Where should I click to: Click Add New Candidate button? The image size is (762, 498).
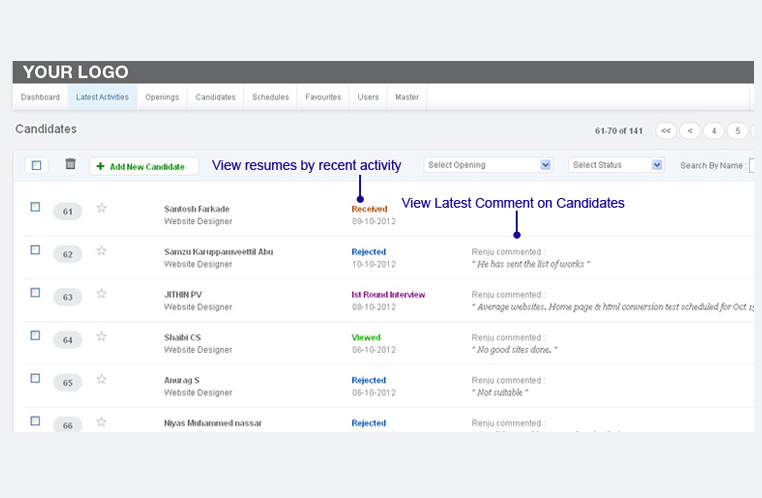pyautogui.click(x=144, y=166)
